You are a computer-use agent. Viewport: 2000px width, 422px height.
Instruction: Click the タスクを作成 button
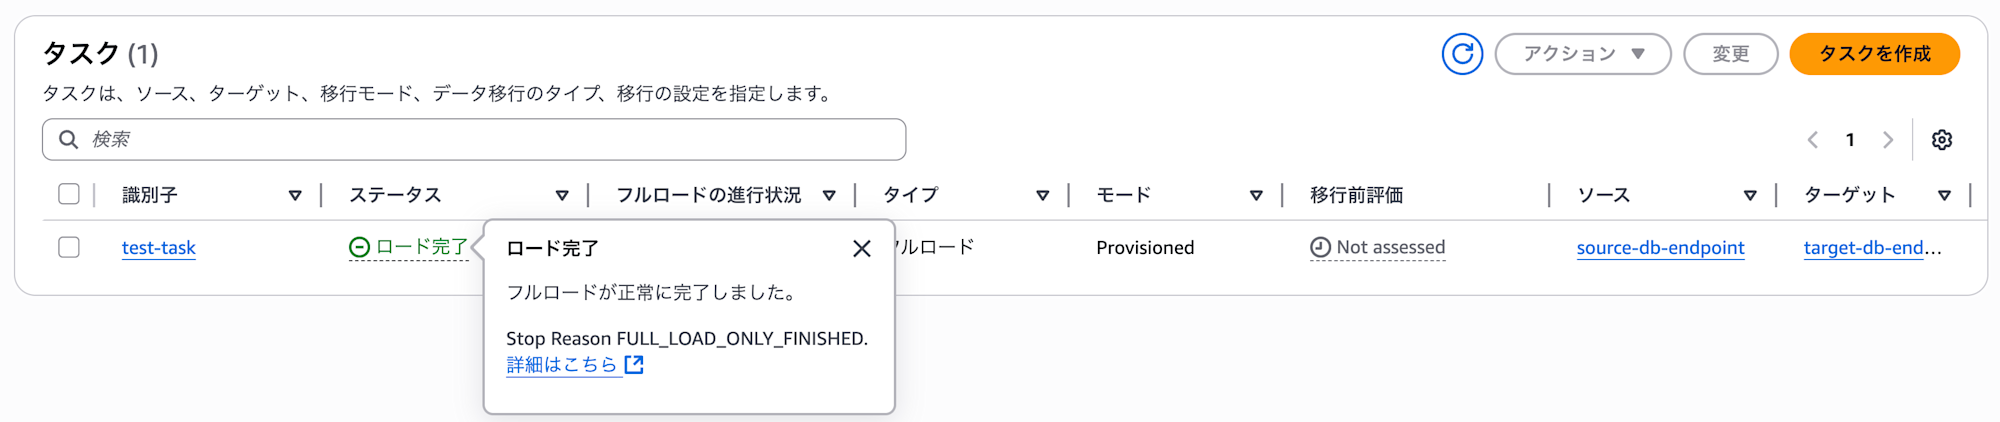1874,54
